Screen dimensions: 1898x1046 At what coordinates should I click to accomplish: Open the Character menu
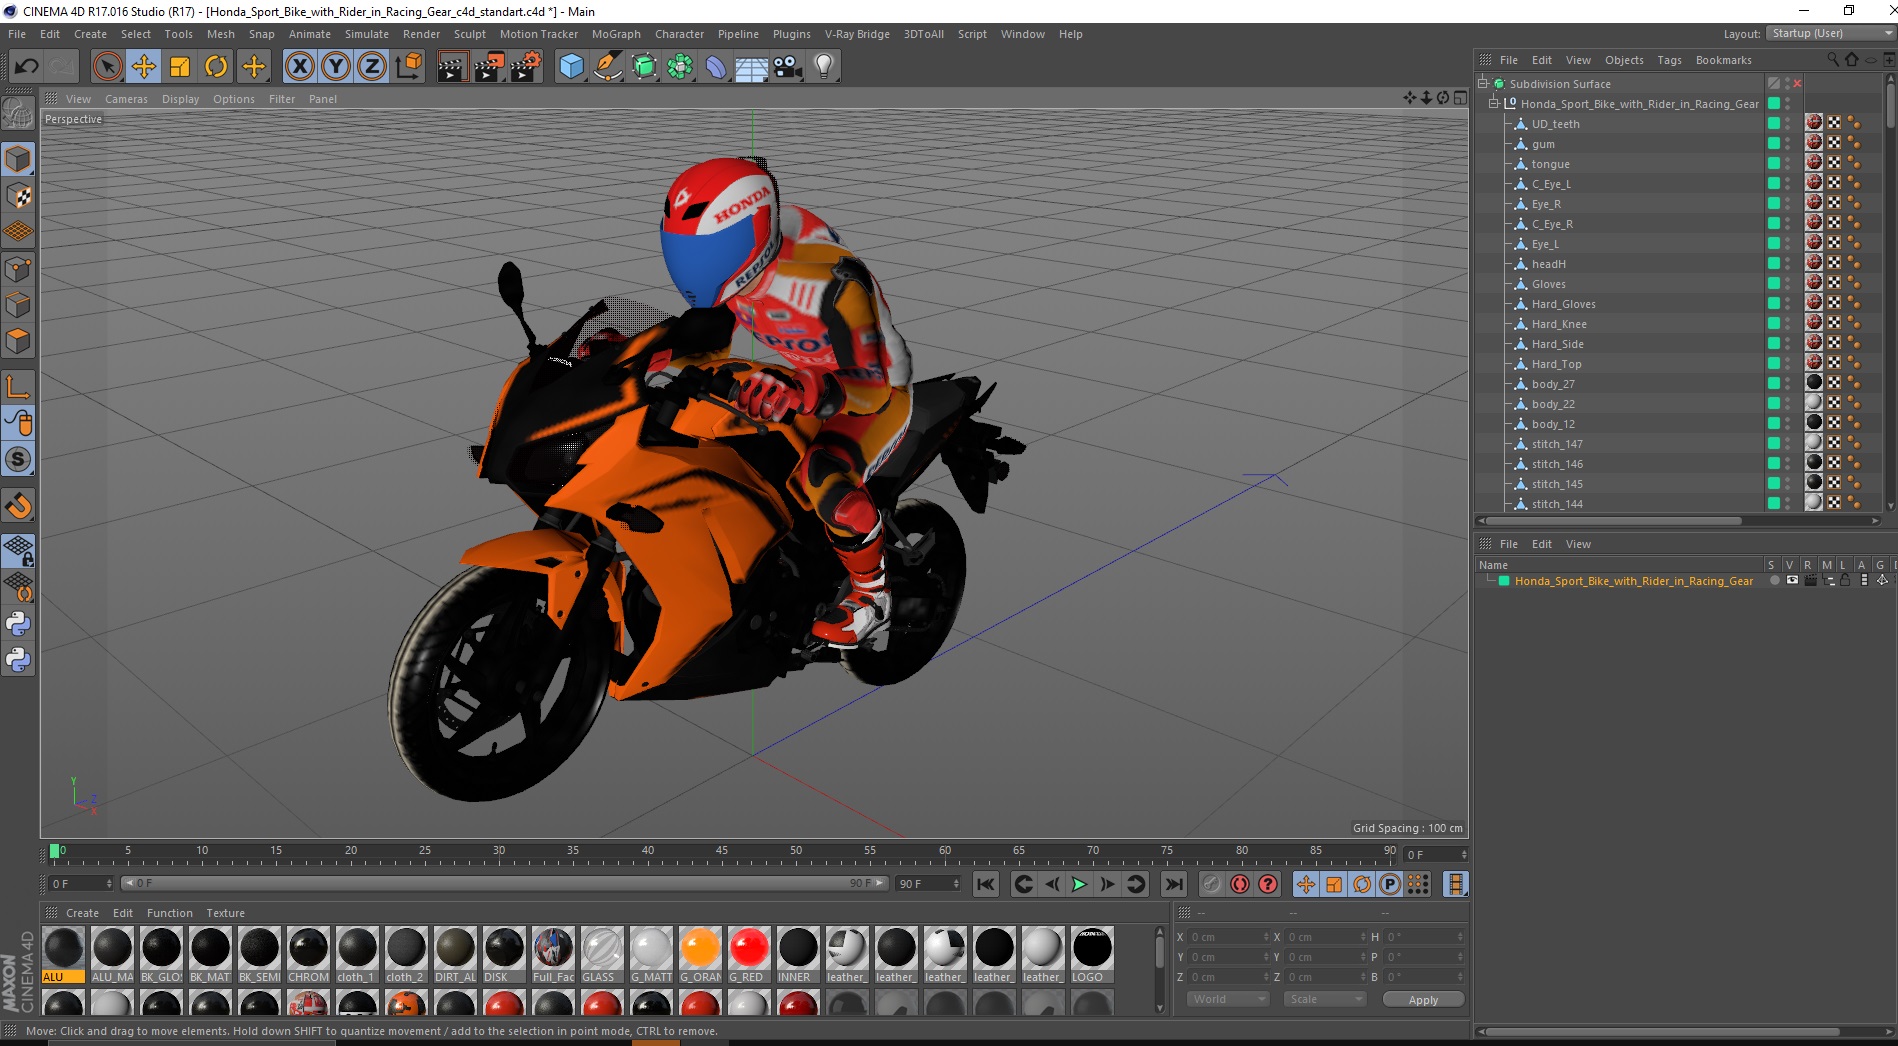point(679,34)
